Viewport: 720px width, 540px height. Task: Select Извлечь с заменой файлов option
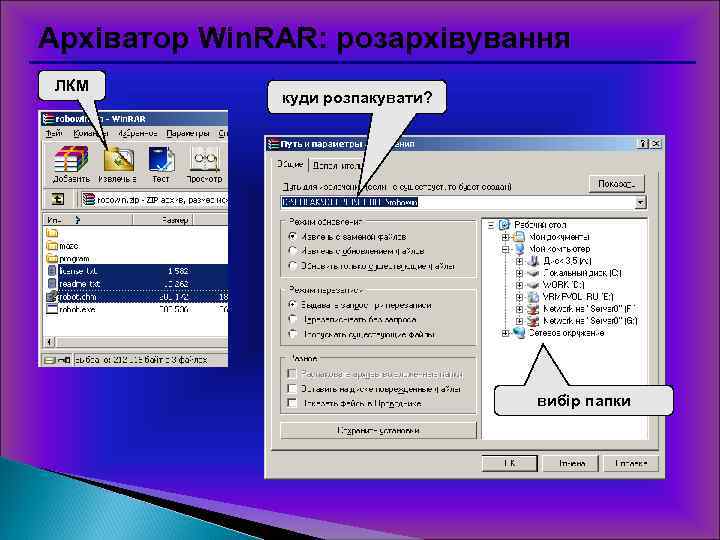tap(293, 237)
